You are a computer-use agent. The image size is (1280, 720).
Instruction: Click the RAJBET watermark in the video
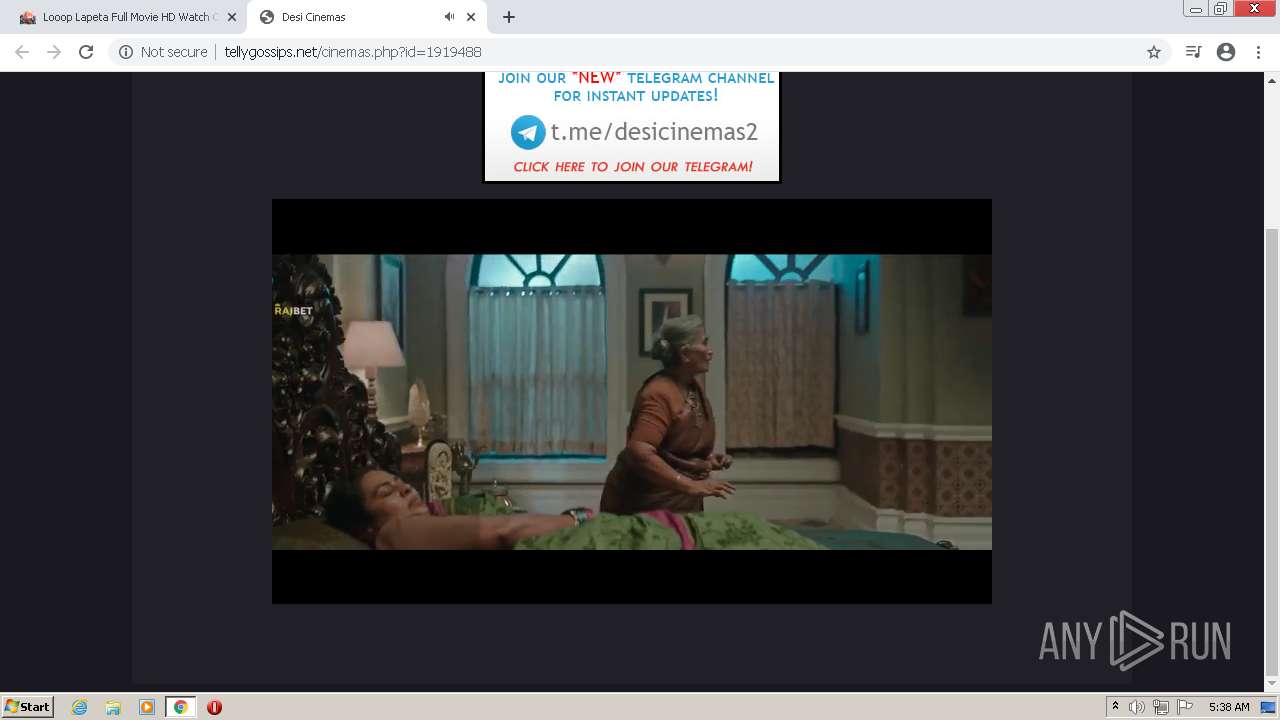pyautogui.click(x=293, y=311)
